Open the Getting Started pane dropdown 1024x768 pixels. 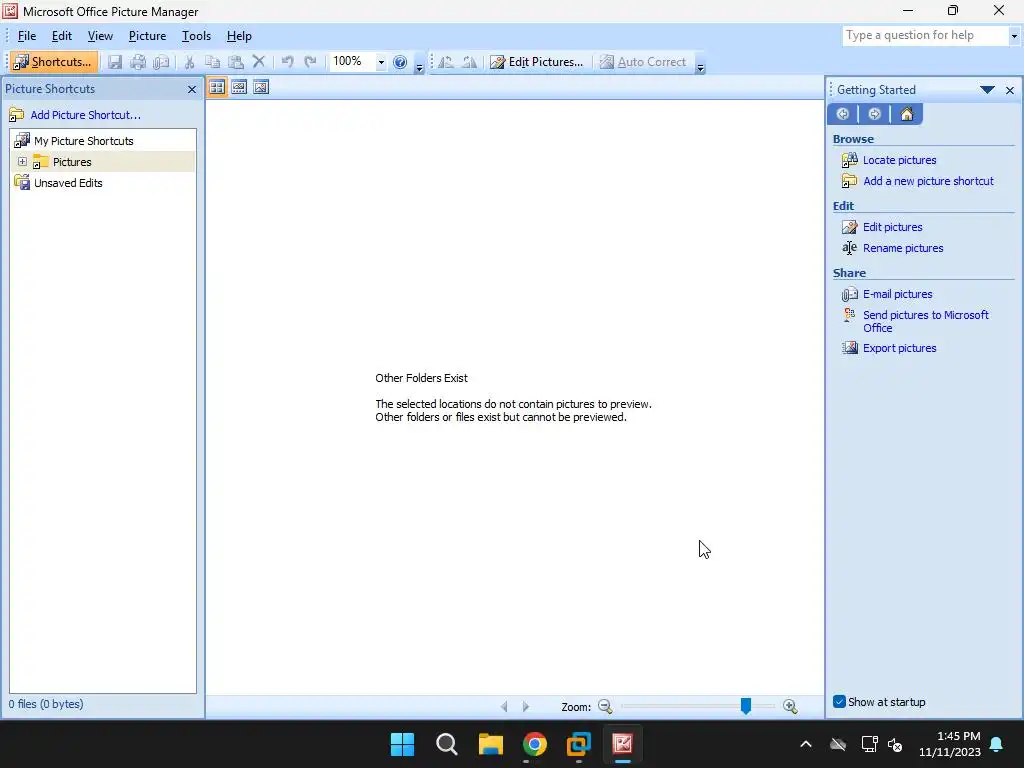point(987,89)
